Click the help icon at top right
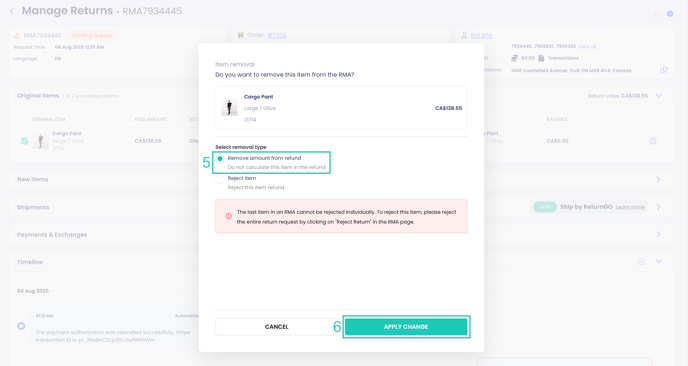This screenshot has height=366, width=688. click(x=670, y=14)
